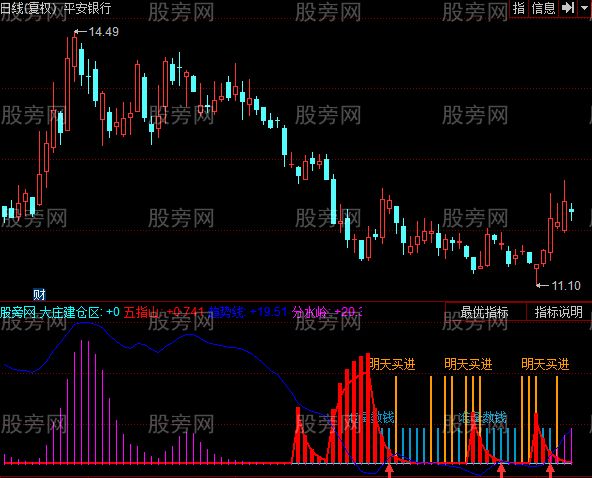Expand the small dropdown arrow at top right
Screen dimensions: 592x478
584,8
